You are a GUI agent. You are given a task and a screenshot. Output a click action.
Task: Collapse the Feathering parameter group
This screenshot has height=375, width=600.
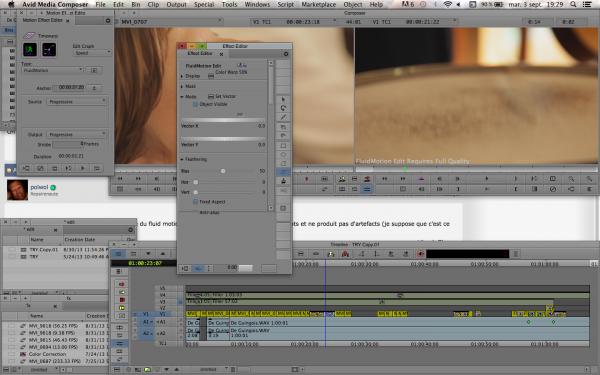pos(182,159)
